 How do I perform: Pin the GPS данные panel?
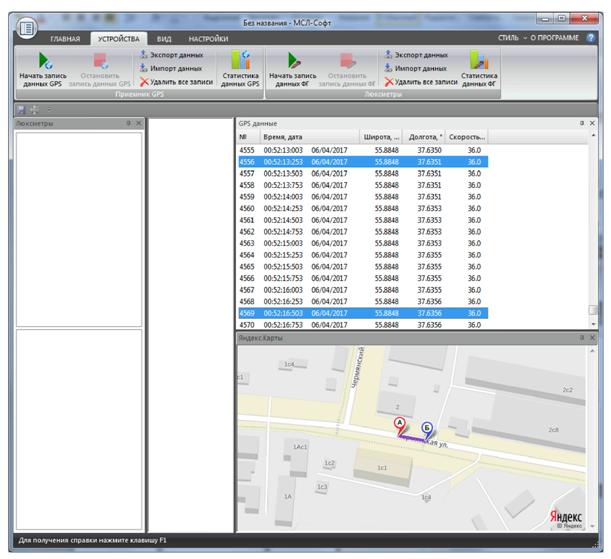point(580,123)
